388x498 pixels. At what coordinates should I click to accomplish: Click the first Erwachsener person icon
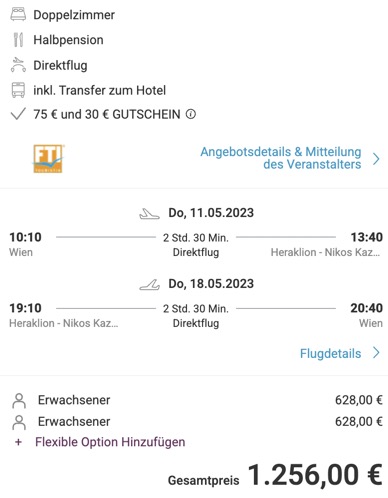[19, 401]
